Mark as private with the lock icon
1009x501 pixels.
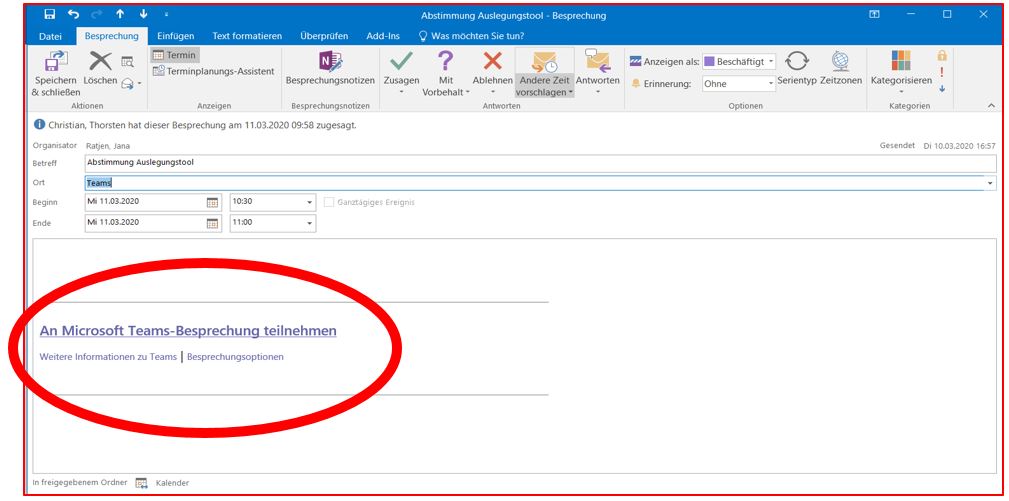(x=942, y=56)
